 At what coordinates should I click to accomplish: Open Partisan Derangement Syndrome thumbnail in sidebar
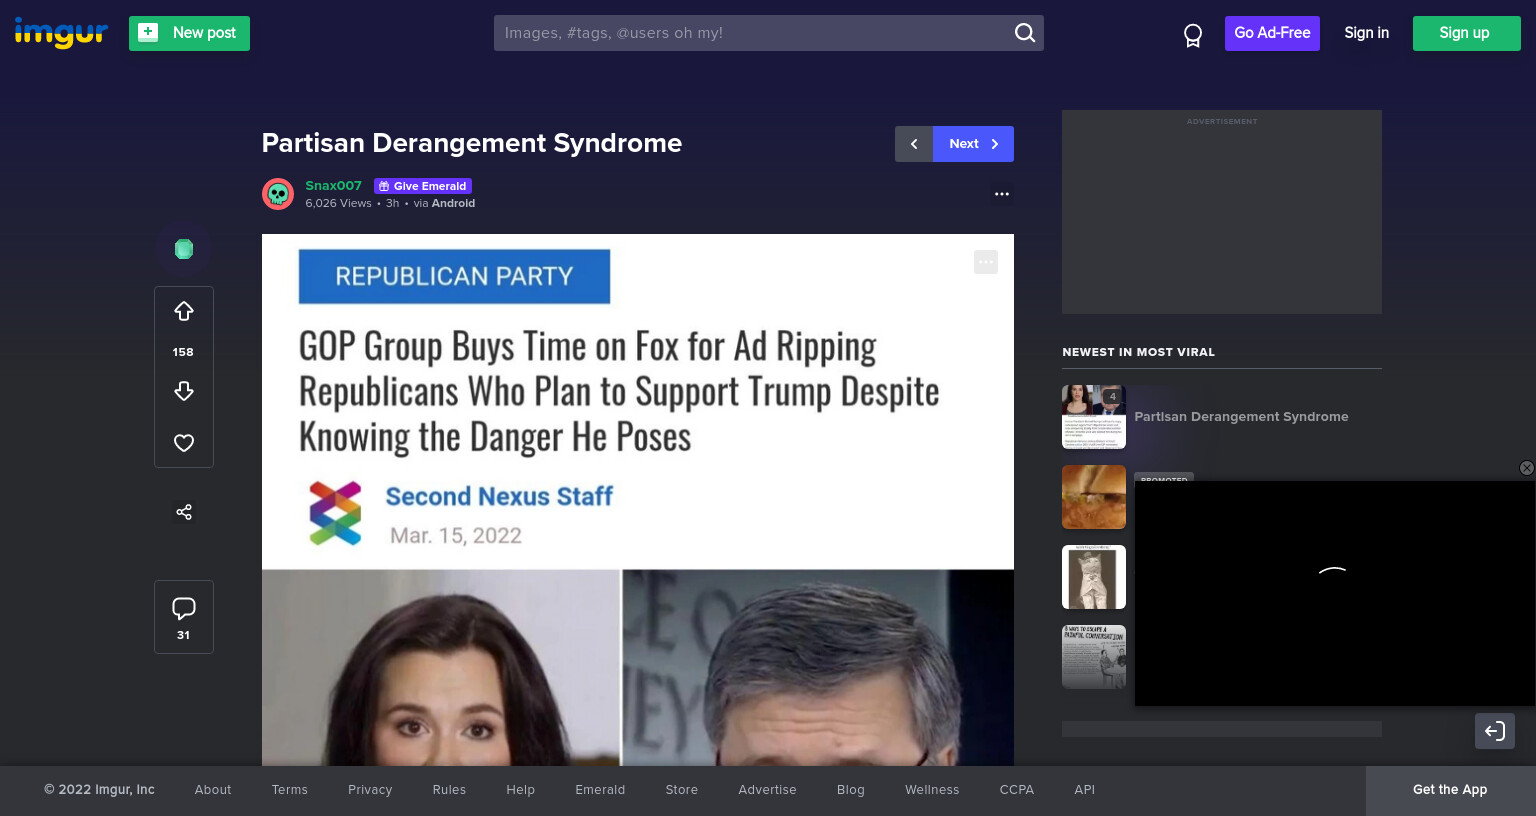click(1094, 417)
